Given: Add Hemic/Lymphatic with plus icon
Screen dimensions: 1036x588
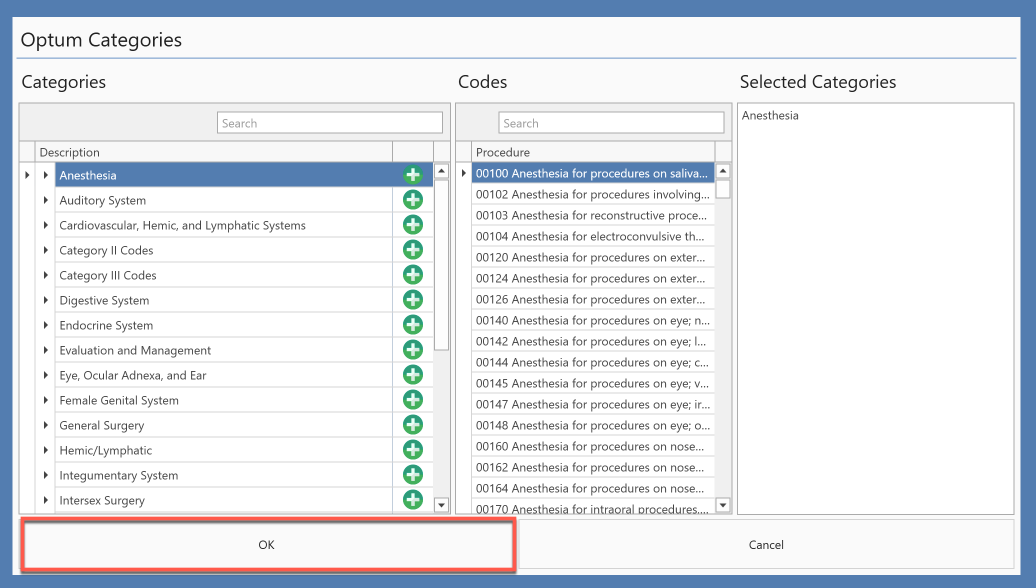Looking at the screenshot, I should click(413, 450).
